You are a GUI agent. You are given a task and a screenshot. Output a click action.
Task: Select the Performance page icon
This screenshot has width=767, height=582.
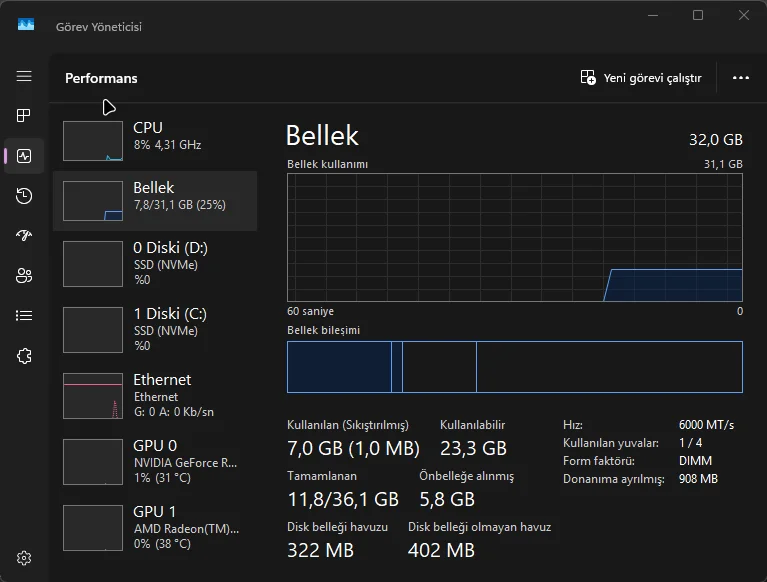click(x=24, y=156)
